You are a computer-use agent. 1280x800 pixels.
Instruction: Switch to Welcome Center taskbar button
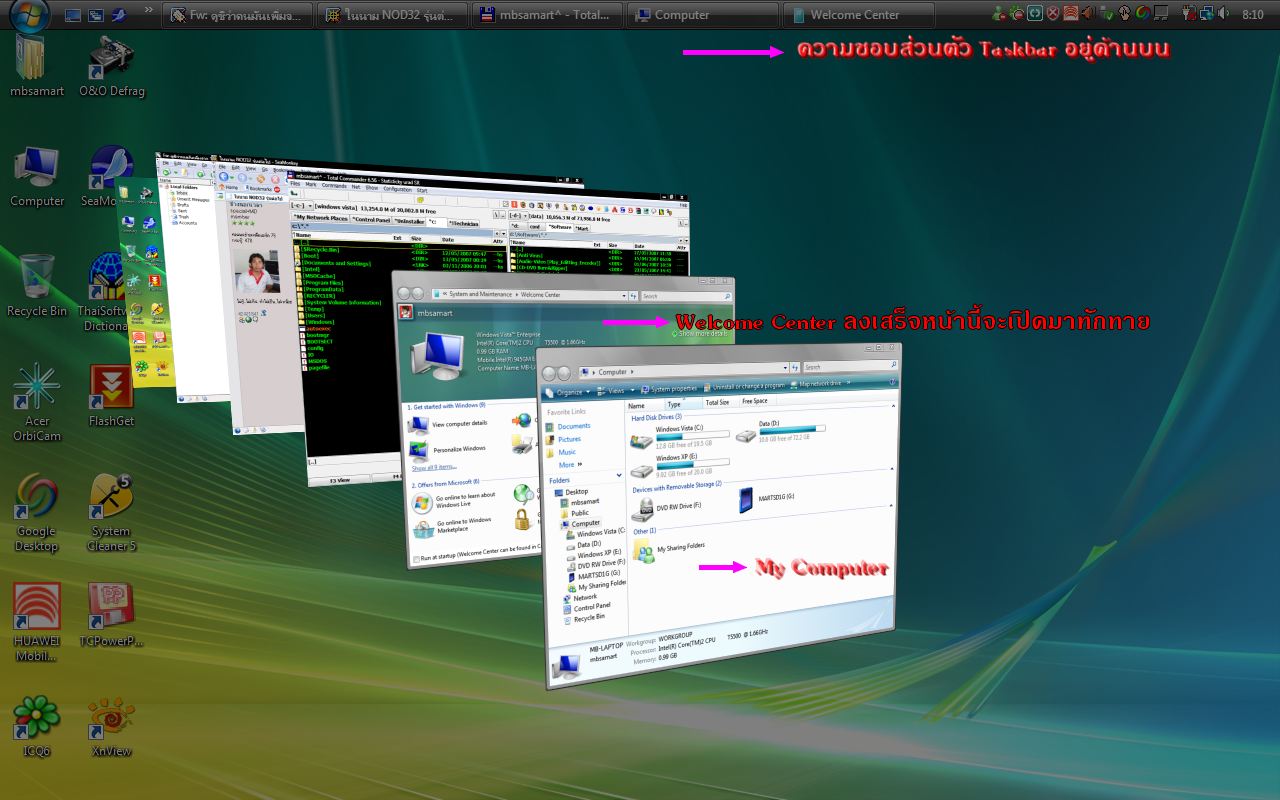coord(860,15)
